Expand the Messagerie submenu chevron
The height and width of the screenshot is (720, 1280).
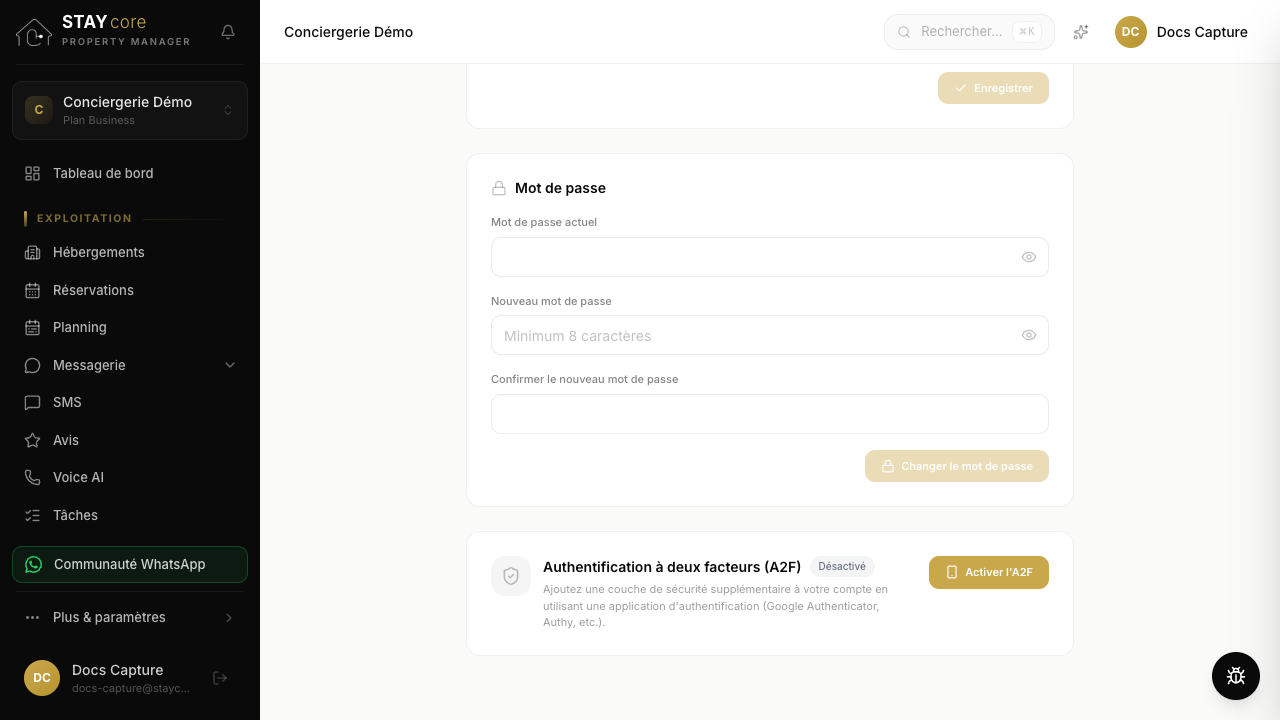[x=230, y=365]
